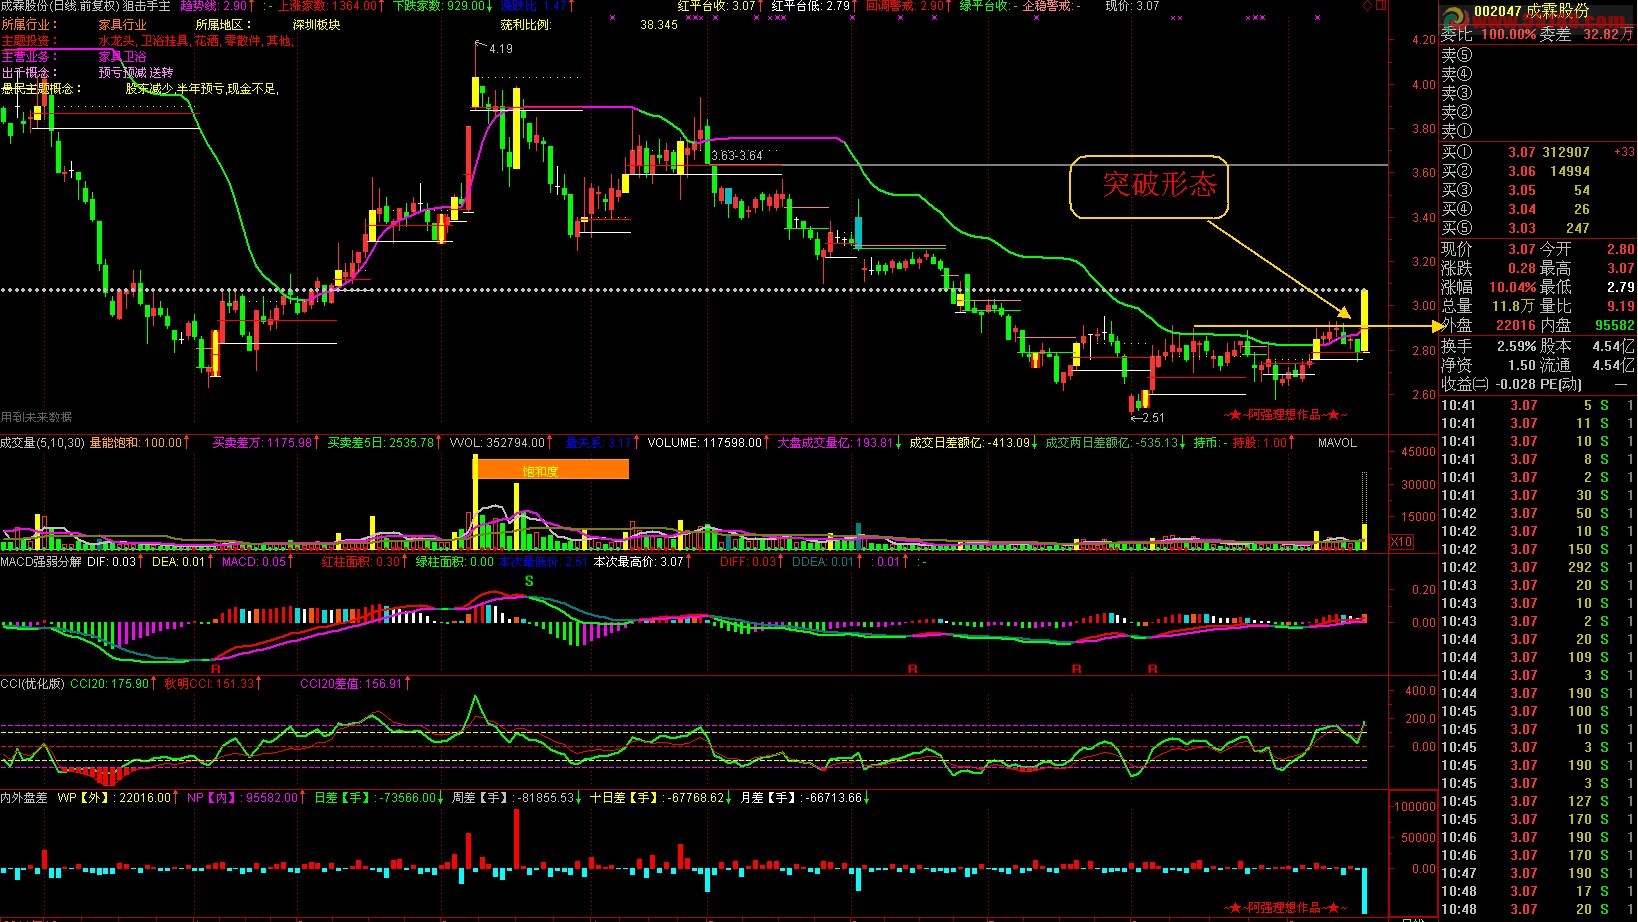This screenshot has height=922, width=1638.
Task: Click the 净资 1.50 quote field
Action: point(1488,365)
